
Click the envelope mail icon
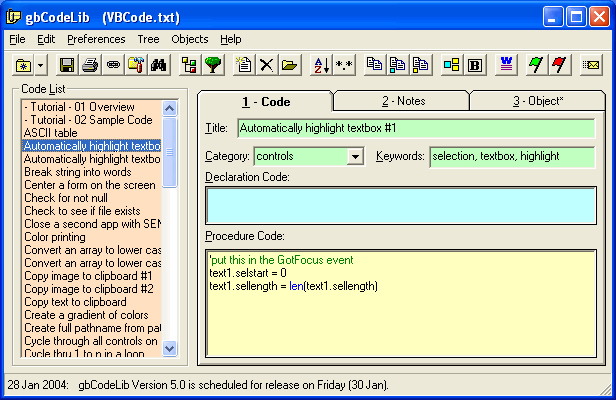pos(591,65)
